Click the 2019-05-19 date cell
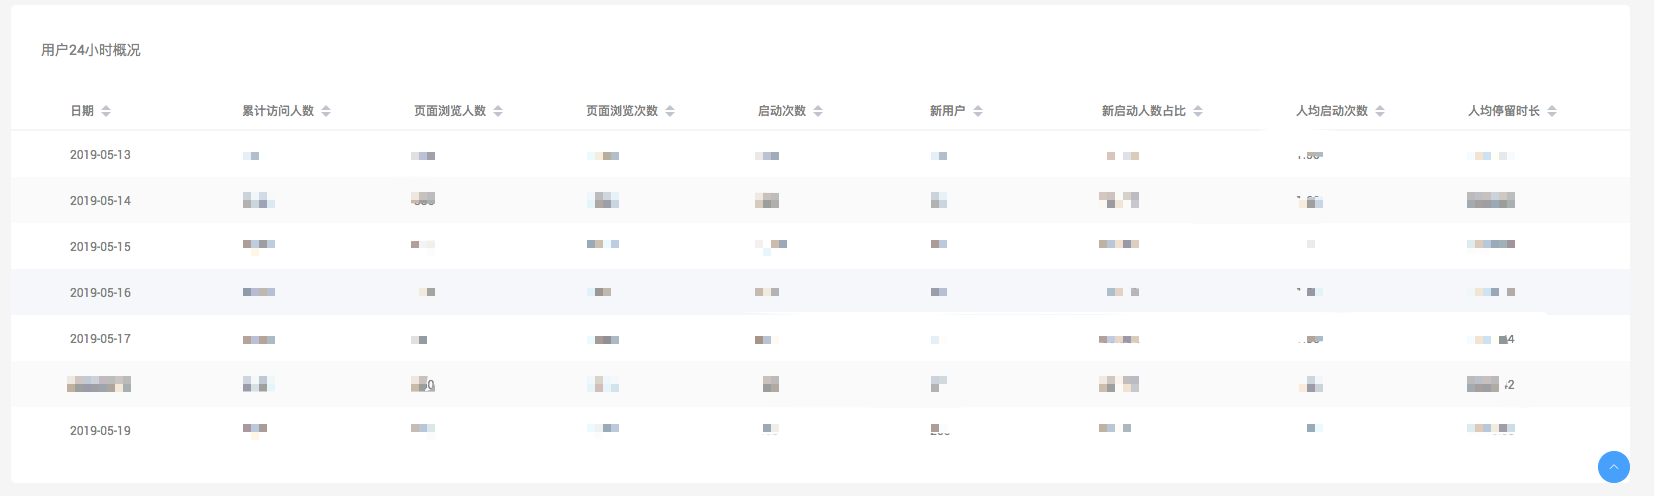 pos(100,431)
